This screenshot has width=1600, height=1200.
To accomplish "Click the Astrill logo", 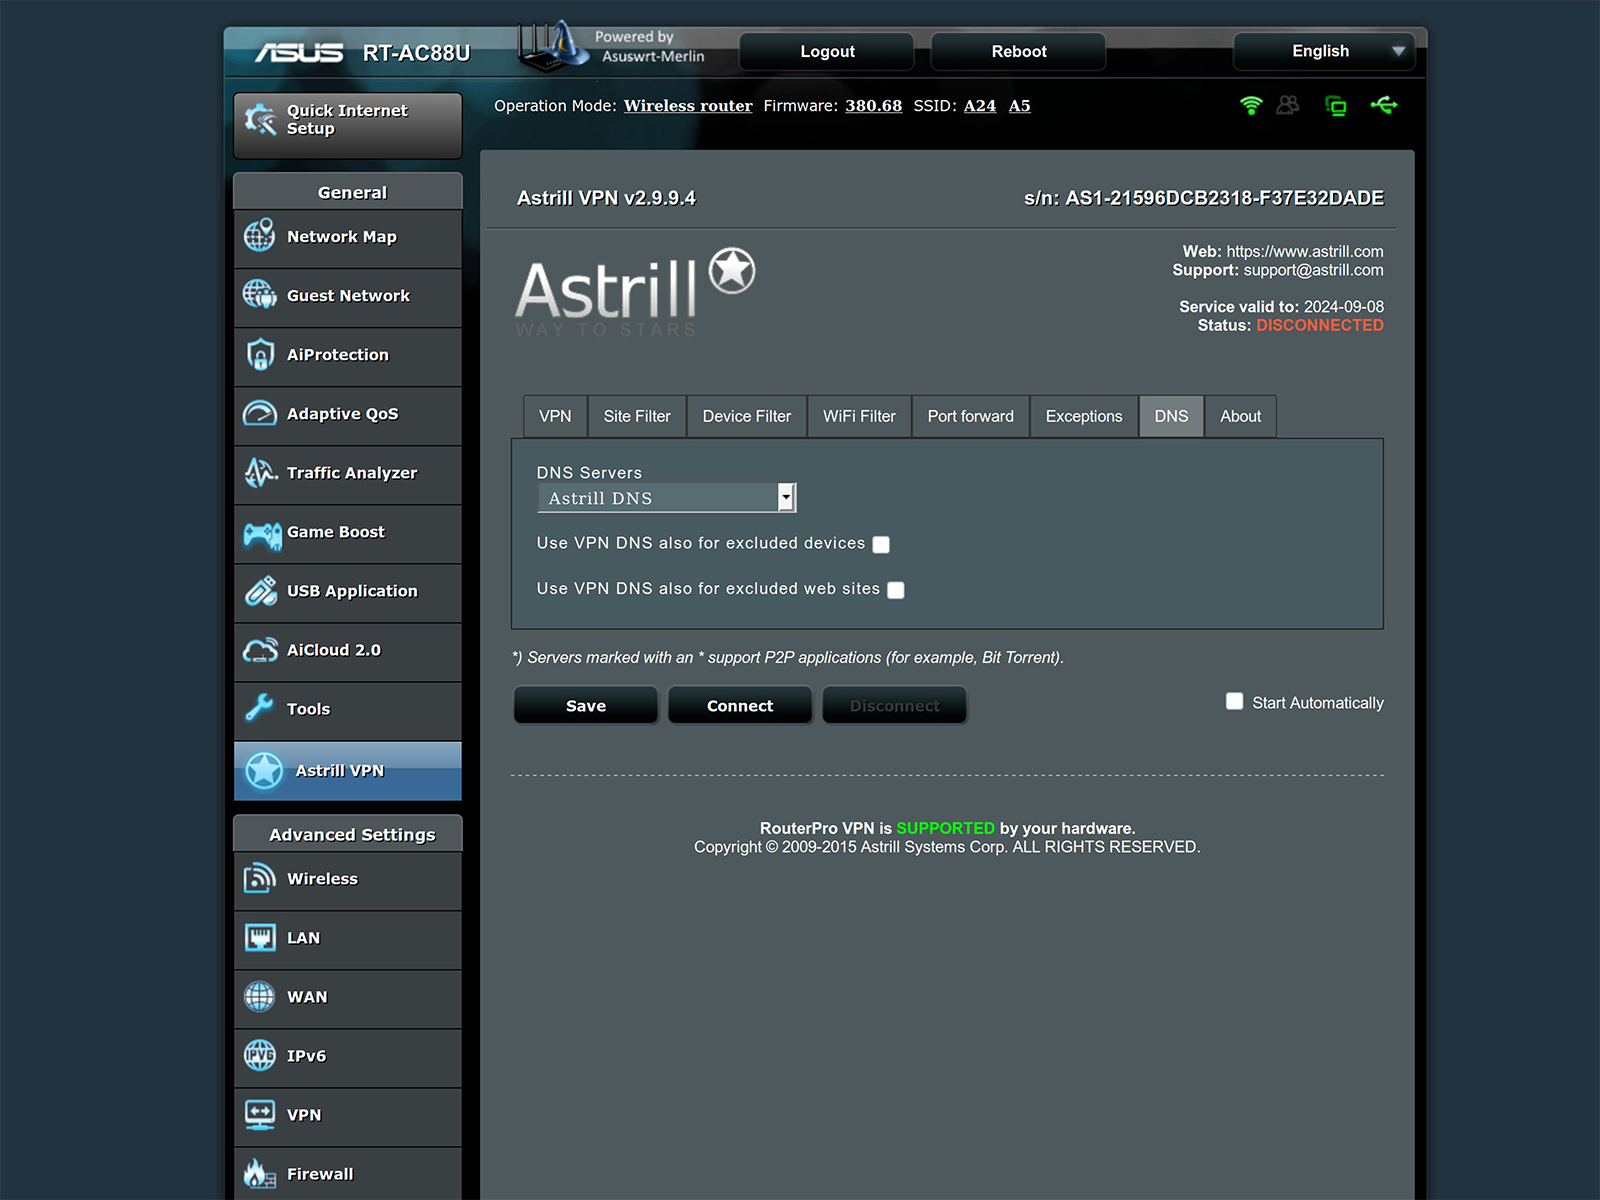I will [635, 292].
